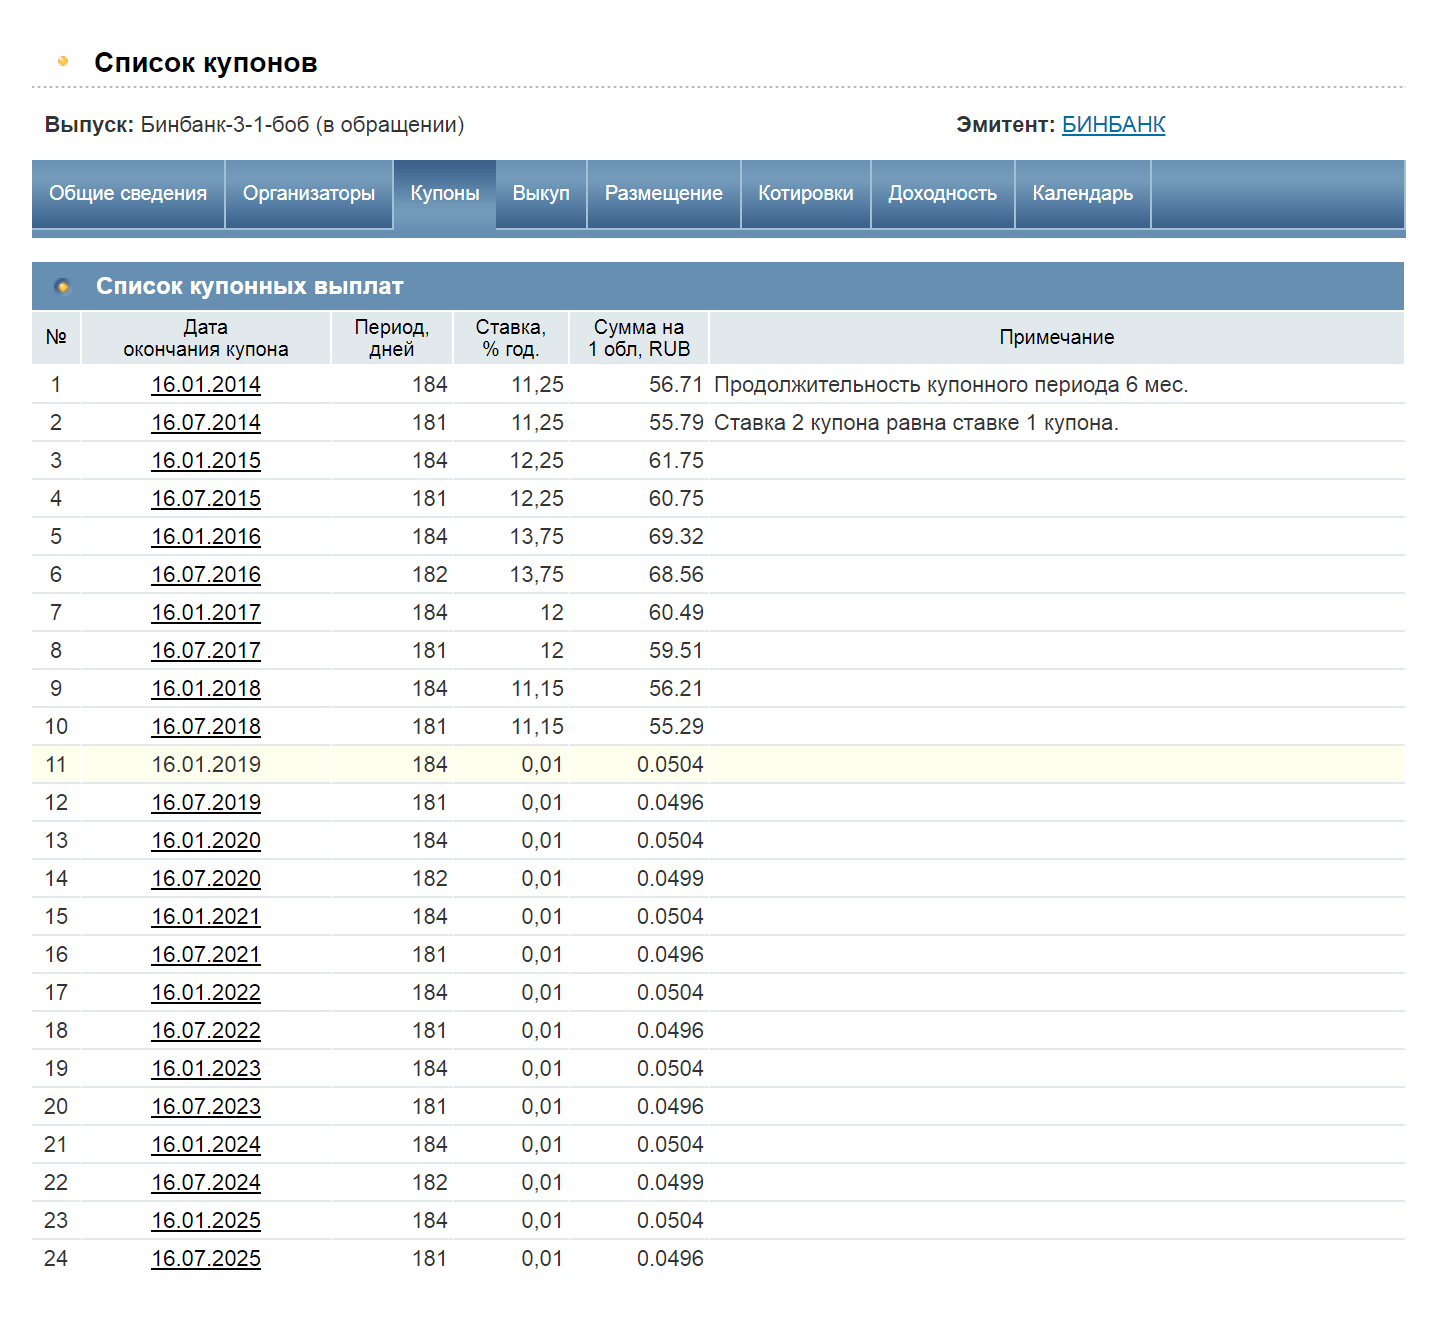
Task: Select the highlighted date 16.01.2019
Action: pos(206,765)
